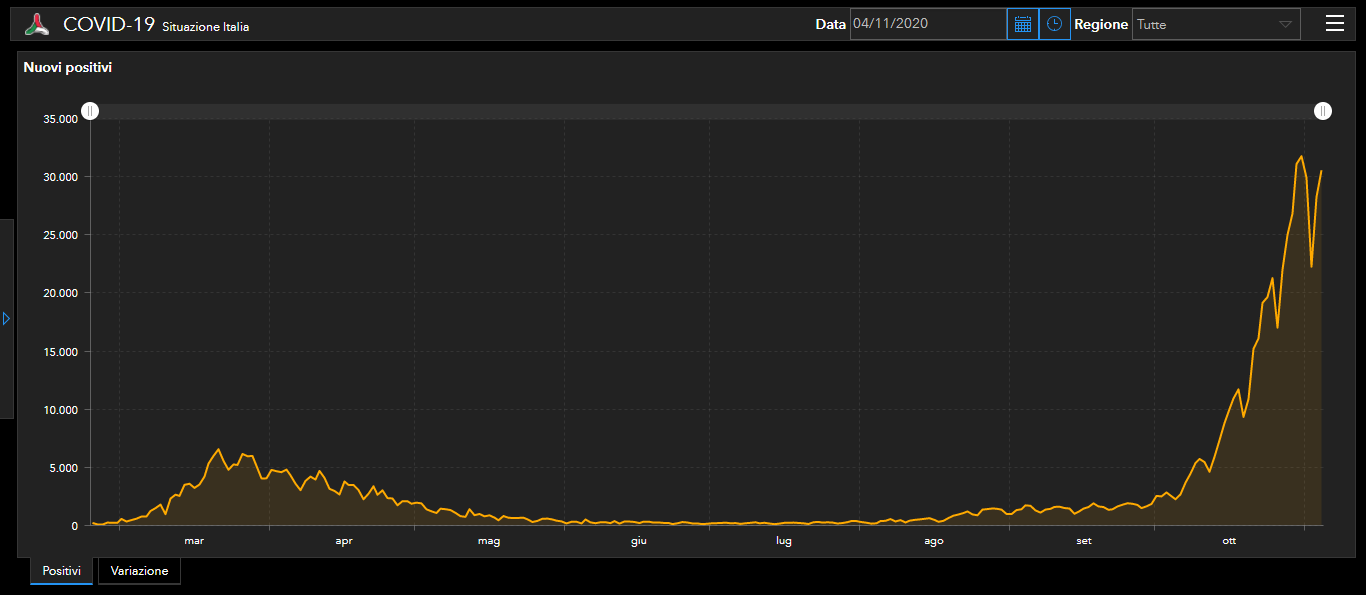Expand the collapsed left side panel
The width and height of the screenshot is (1366, 595).
(x=6, y=318)
